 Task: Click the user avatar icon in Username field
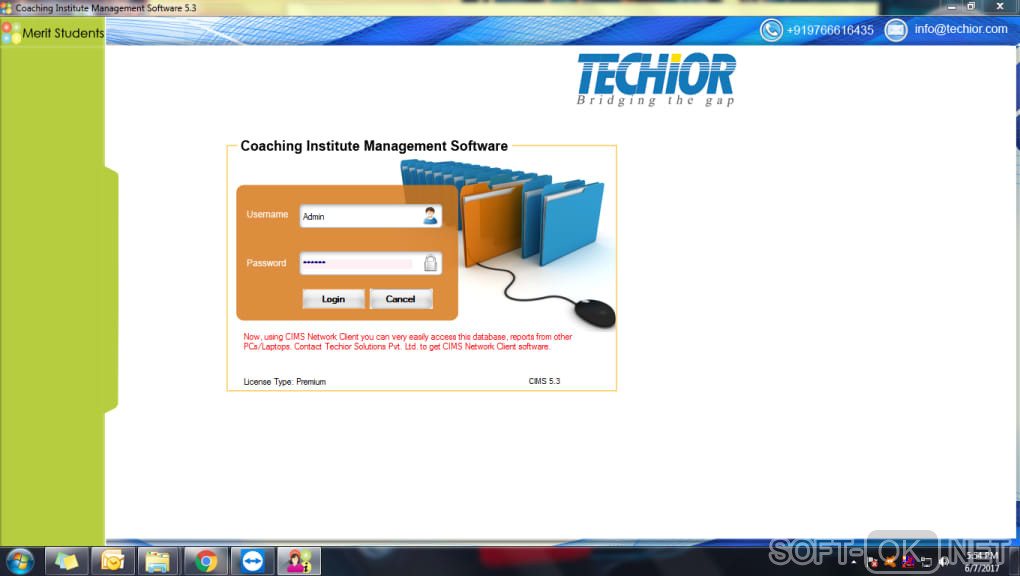(x=430, y=215)
